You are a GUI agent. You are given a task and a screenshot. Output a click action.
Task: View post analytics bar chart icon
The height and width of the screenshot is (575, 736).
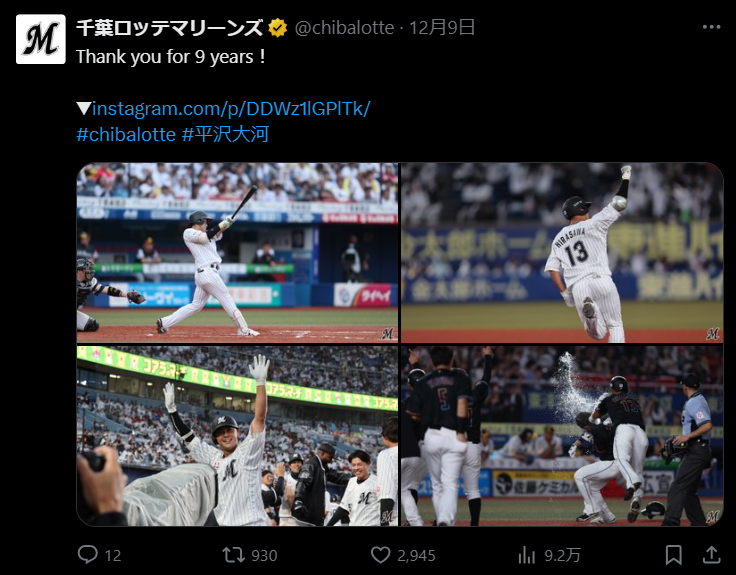[527, 555]
